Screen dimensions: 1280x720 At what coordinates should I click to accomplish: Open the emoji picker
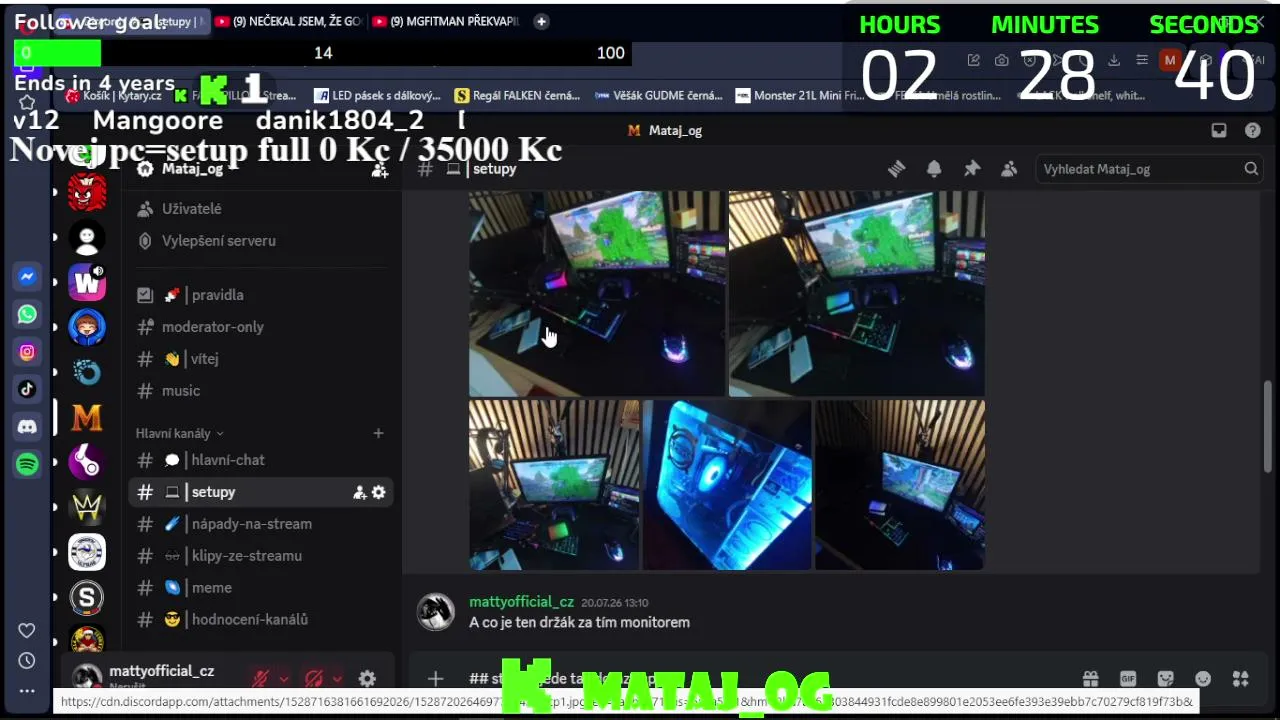coord(1203,679)
